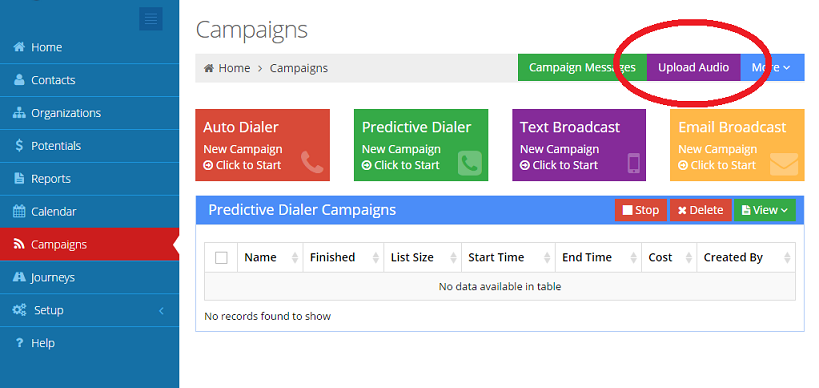Start a new Email Broadcast campaign
The image size is (819, 388).
click(x=737, y=145)
